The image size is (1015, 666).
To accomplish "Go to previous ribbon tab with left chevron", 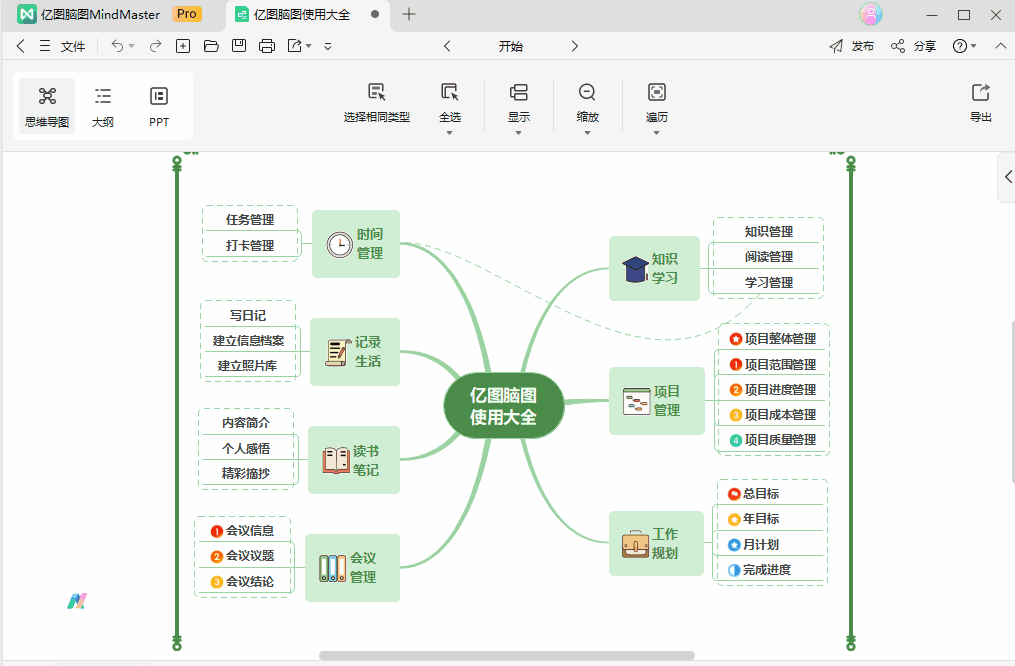I will [x=447, y=46].
